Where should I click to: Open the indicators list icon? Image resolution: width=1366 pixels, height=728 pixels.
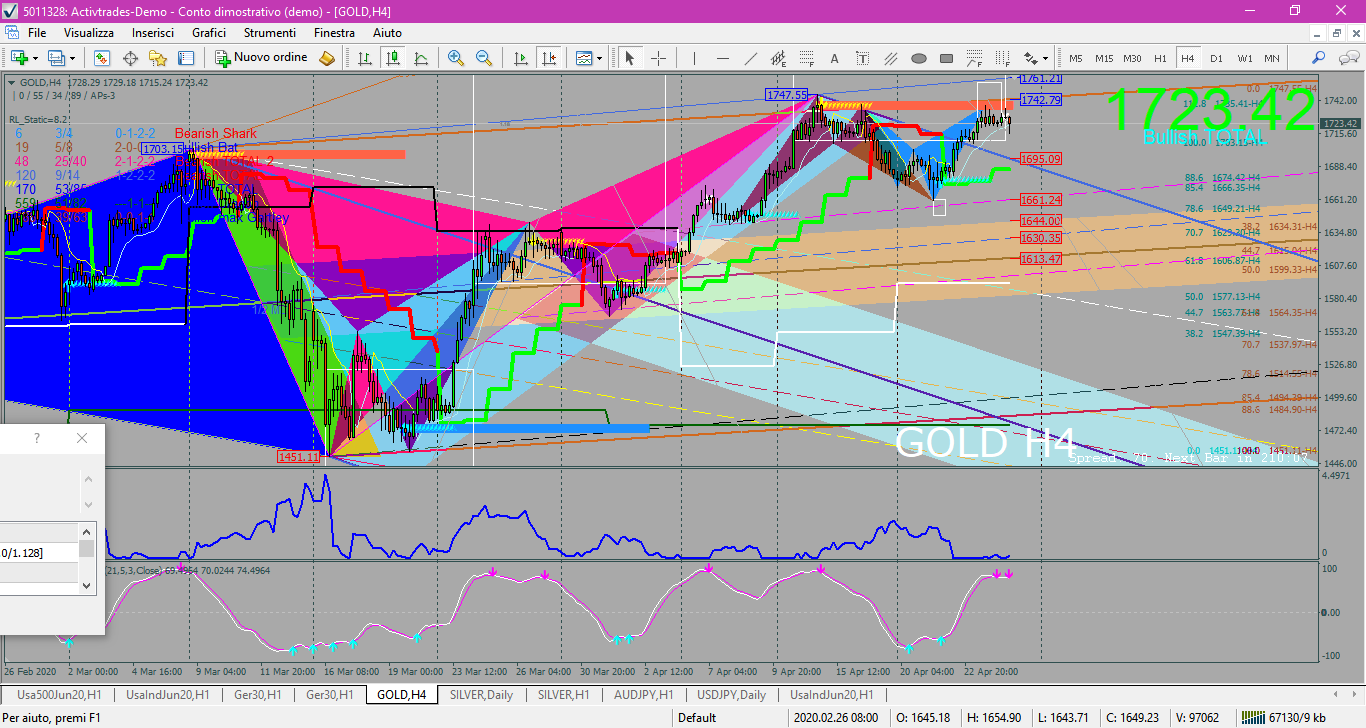coord(584,58)
